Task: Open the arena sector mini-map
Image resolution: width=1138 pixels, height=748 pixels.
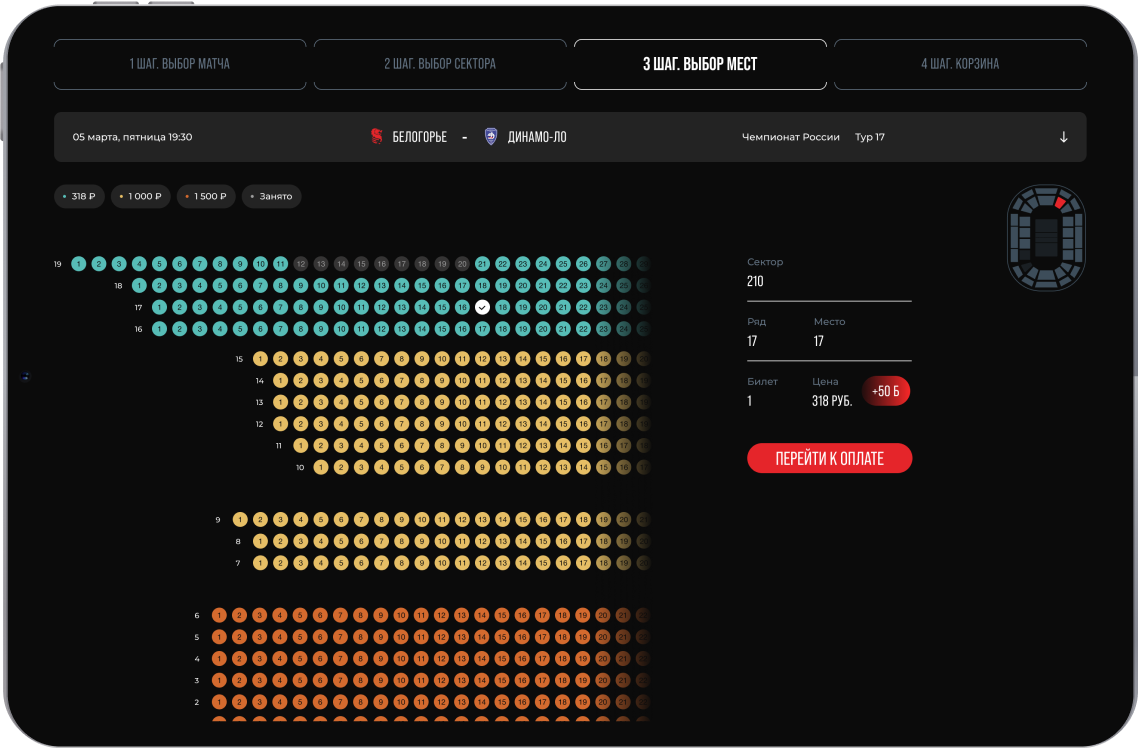Action: (1045, 237)
